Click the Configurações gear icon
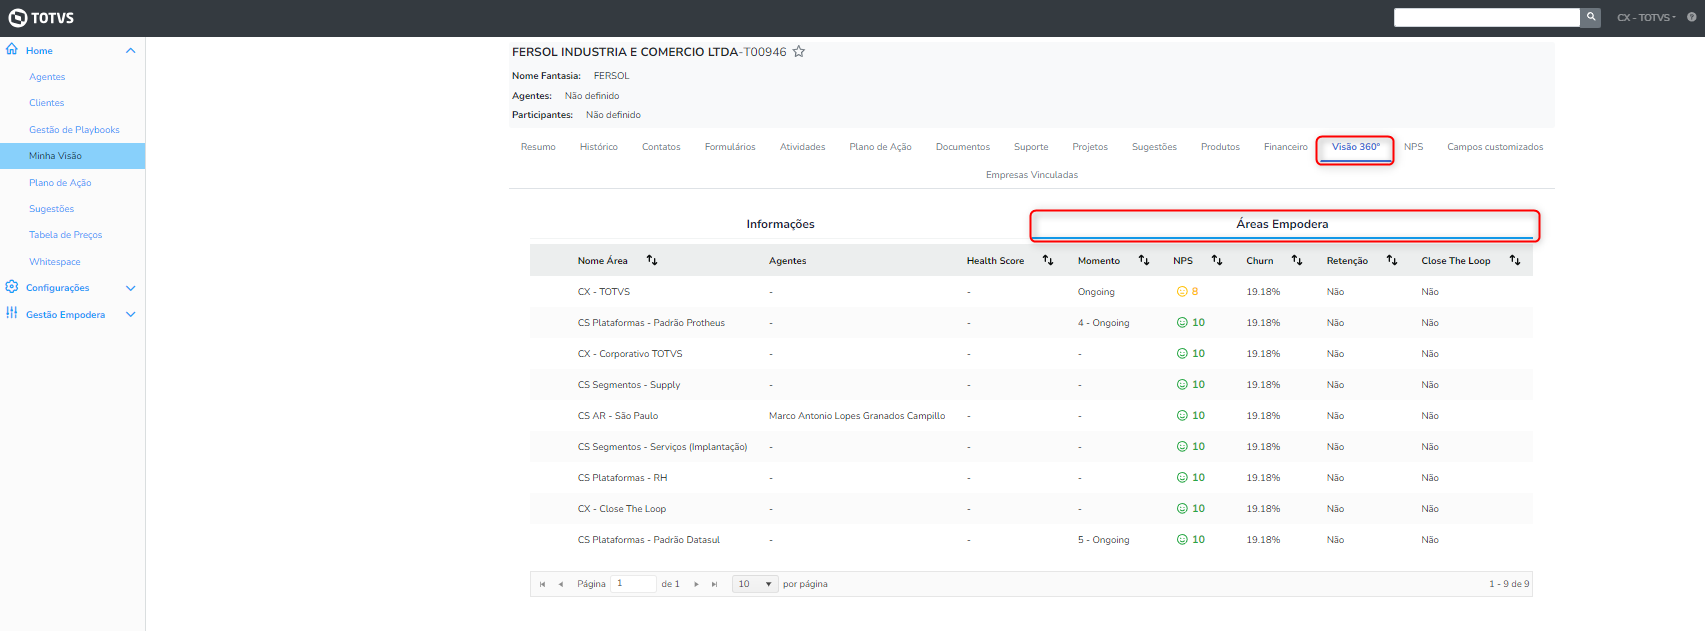1705x631 pixels. click(12, 287)
